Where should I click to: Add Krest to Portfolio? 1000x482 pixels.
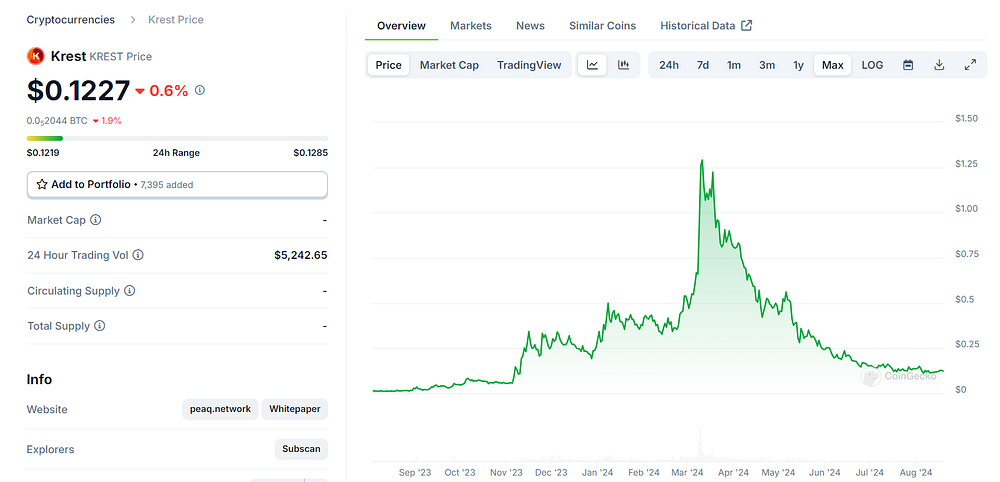177,184
